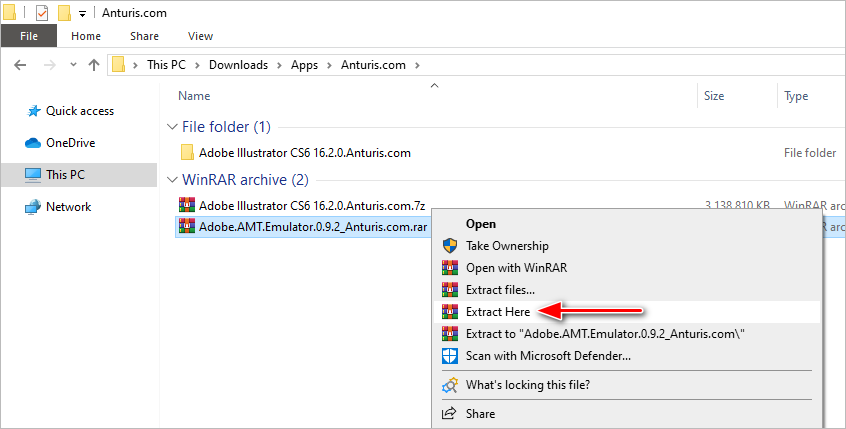This screenshot has height=429, width=846.
Task: Collapse the WinRAR archive group
Action: point(171,181)
